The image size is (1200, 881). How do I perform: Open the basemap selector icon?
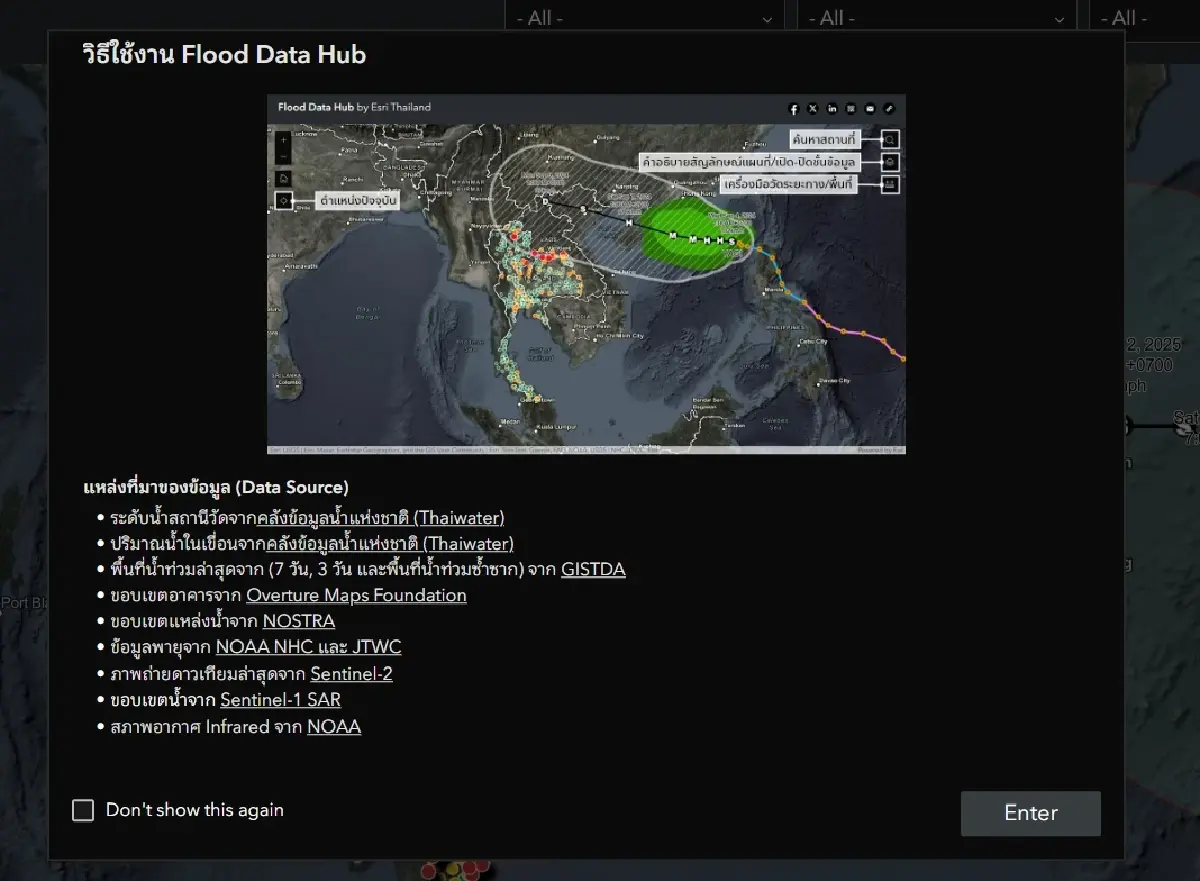[284, 178]
